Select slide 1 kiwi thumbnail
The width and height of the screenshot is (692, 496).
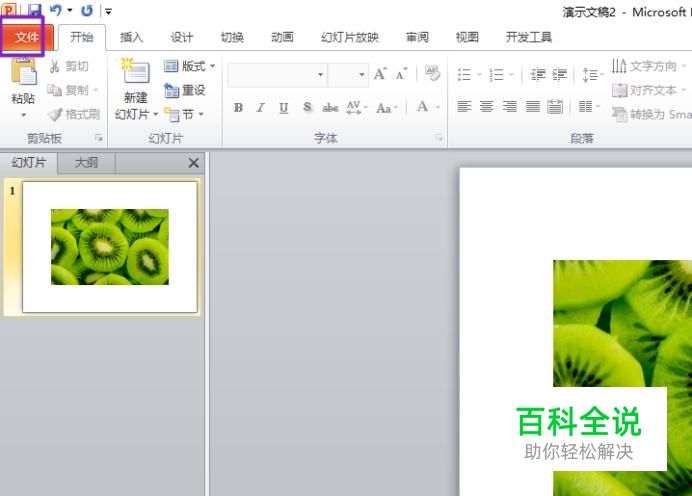[x=110, y=247]
